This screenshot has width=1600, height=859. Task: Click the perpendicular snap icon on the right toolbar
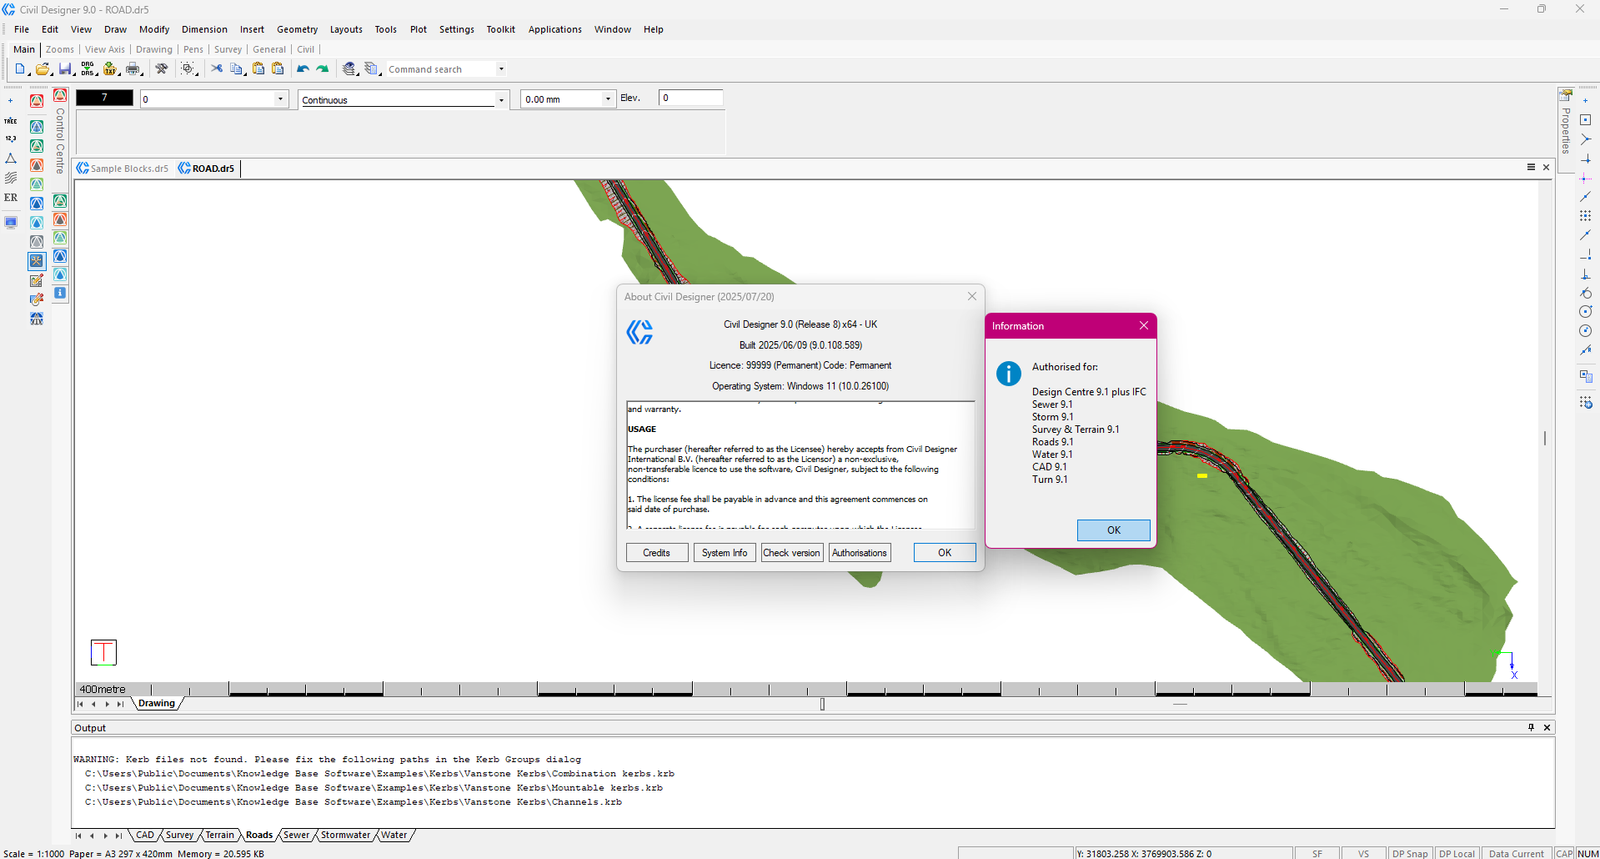tap(1585, 274)
